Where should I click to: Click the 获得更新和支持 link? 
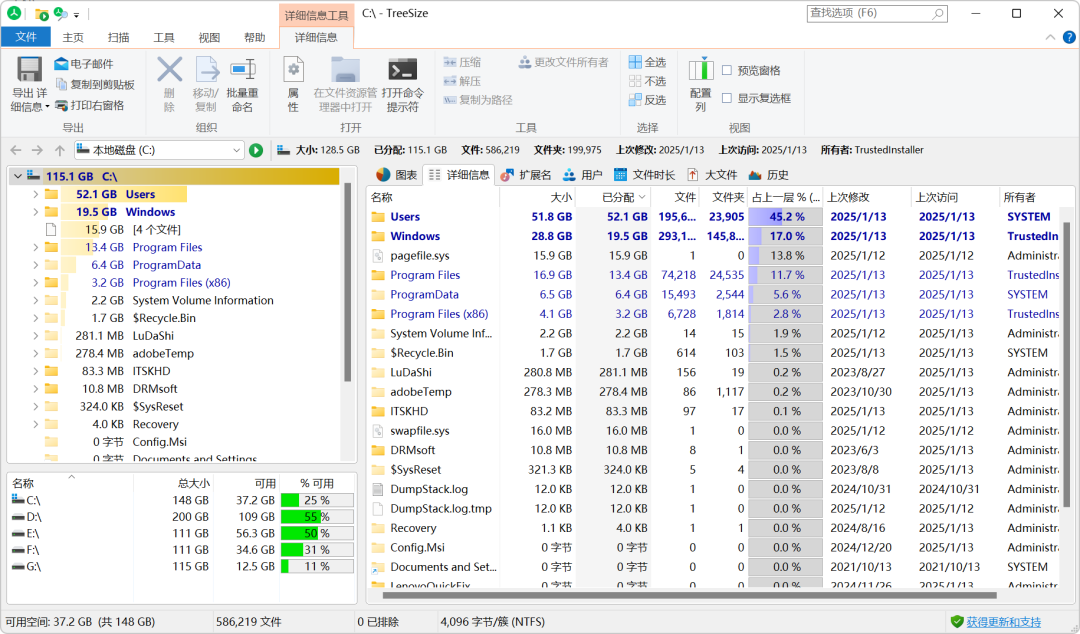1004,622
